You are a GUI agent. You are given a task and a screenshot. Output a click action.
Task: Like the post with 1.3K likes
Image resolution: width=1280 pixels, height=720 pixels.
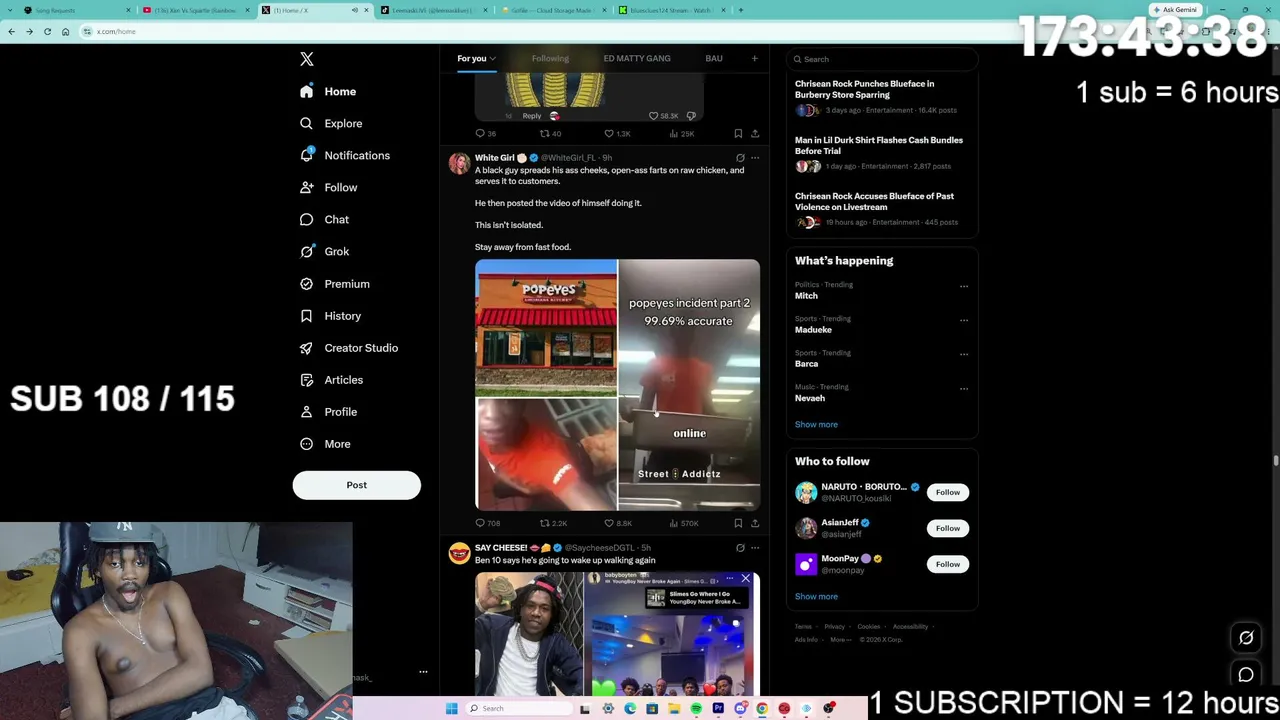tap(617, 133)
